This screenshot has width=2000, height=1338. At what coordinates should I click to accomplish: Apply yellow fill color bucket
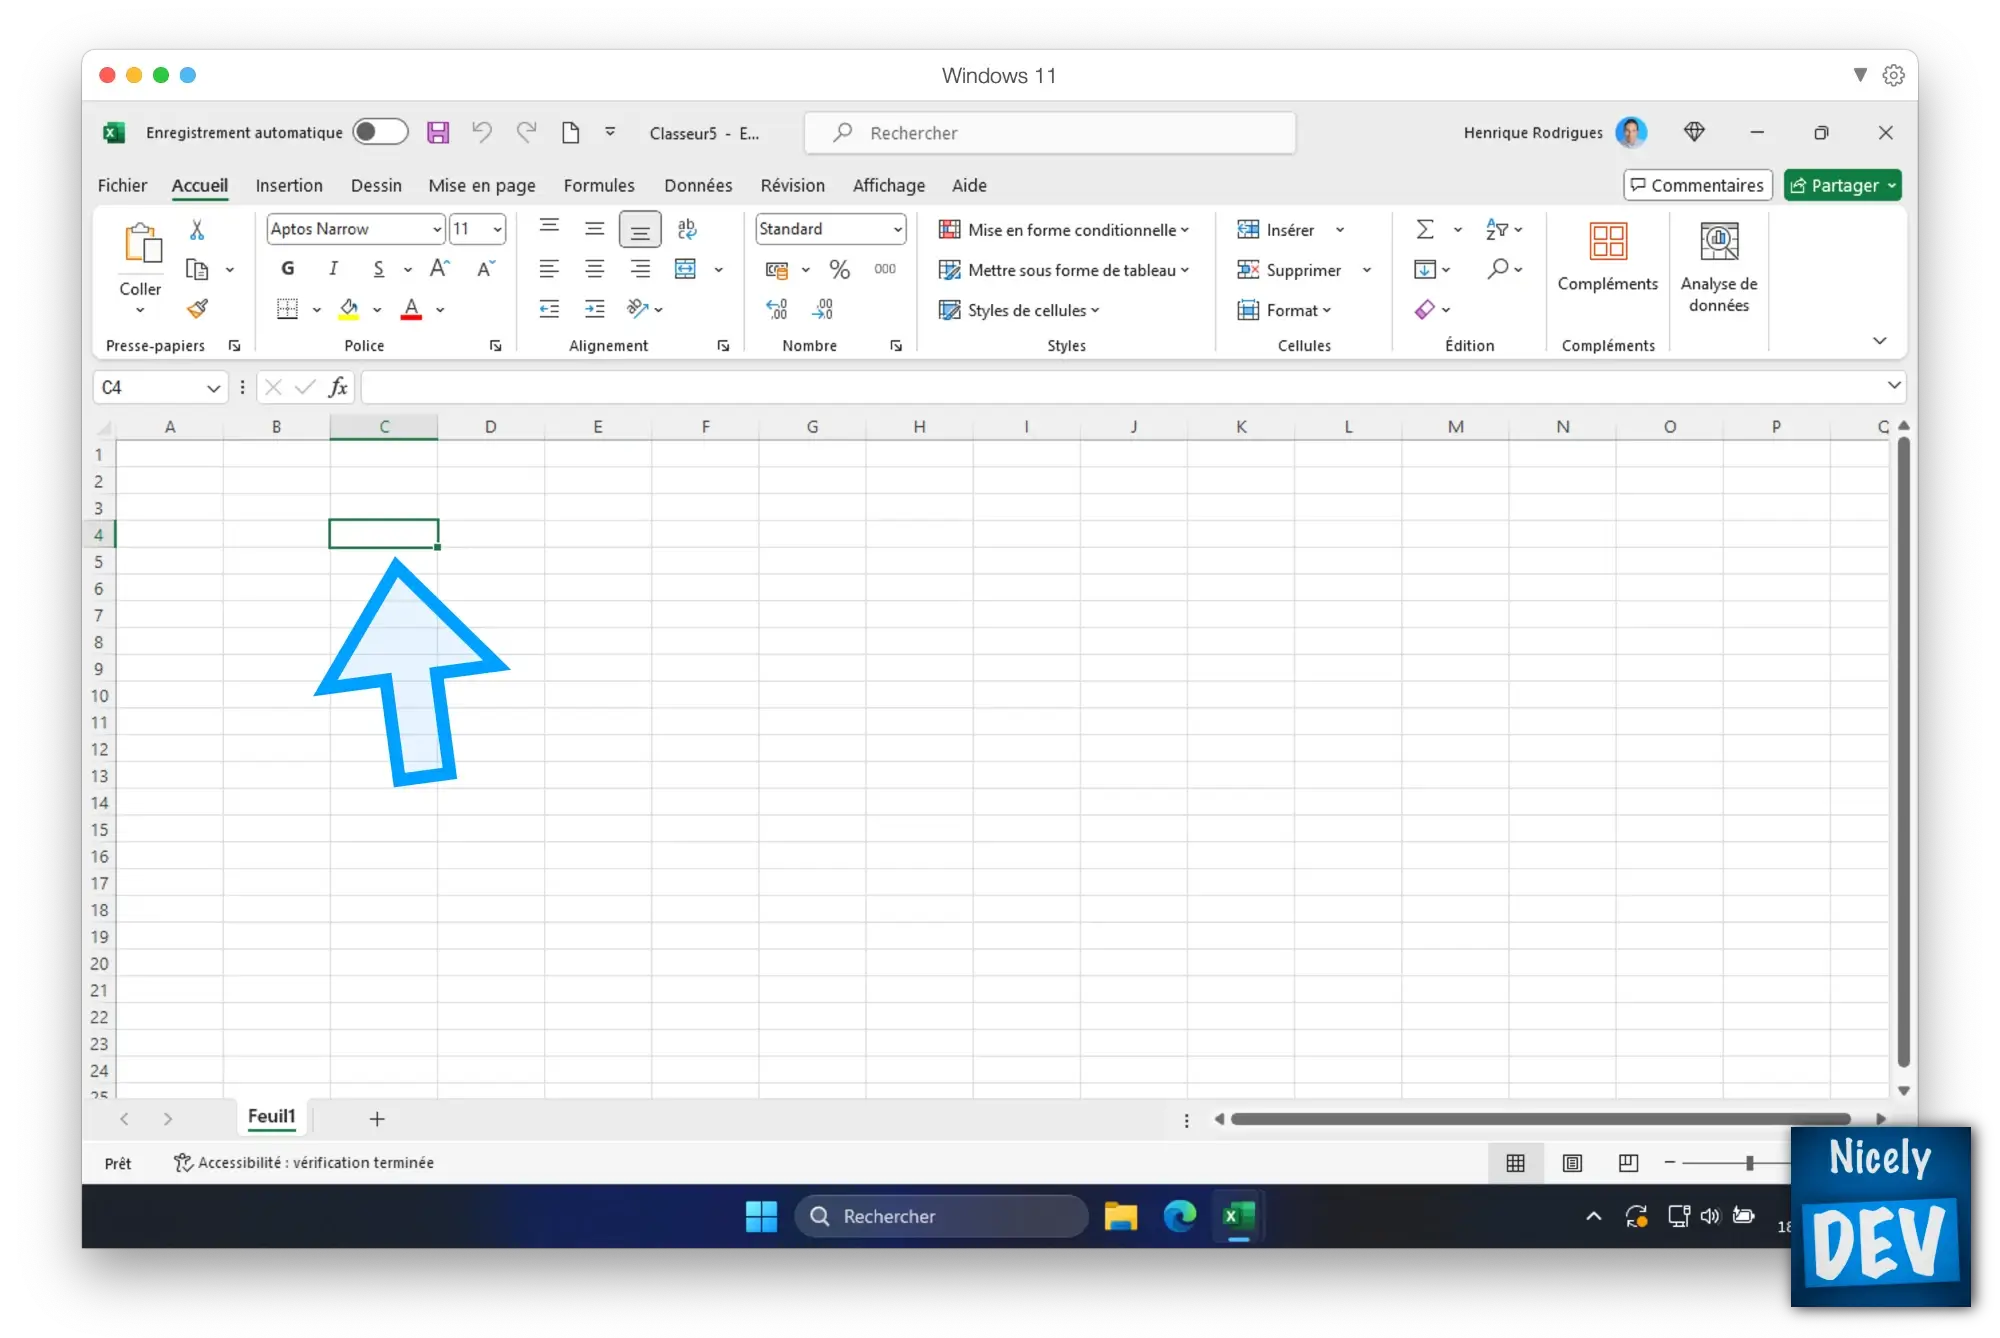[x=348, y=309]
